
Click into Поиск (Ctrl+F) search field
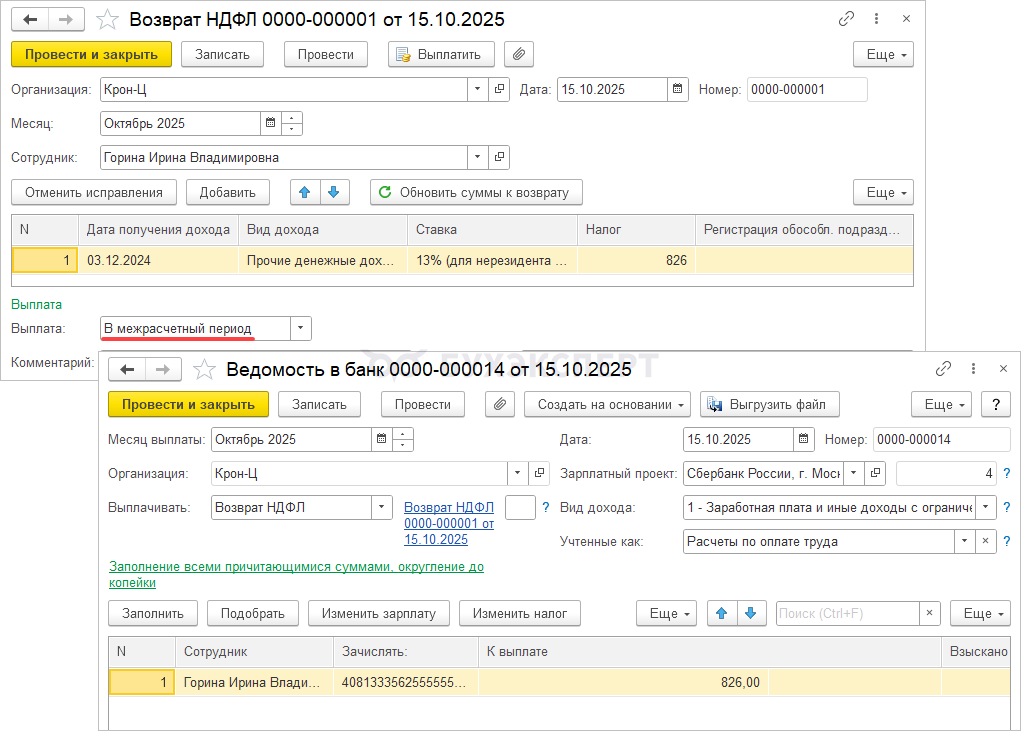coord(848,613)
